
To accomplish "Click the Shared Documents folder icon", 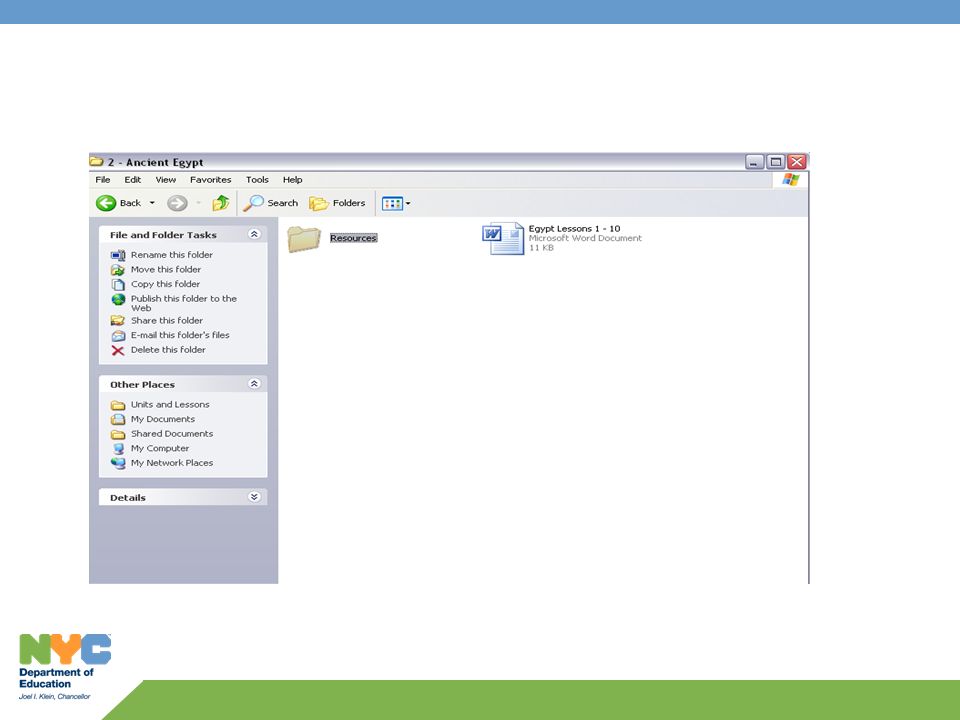I will pos(118,435).
